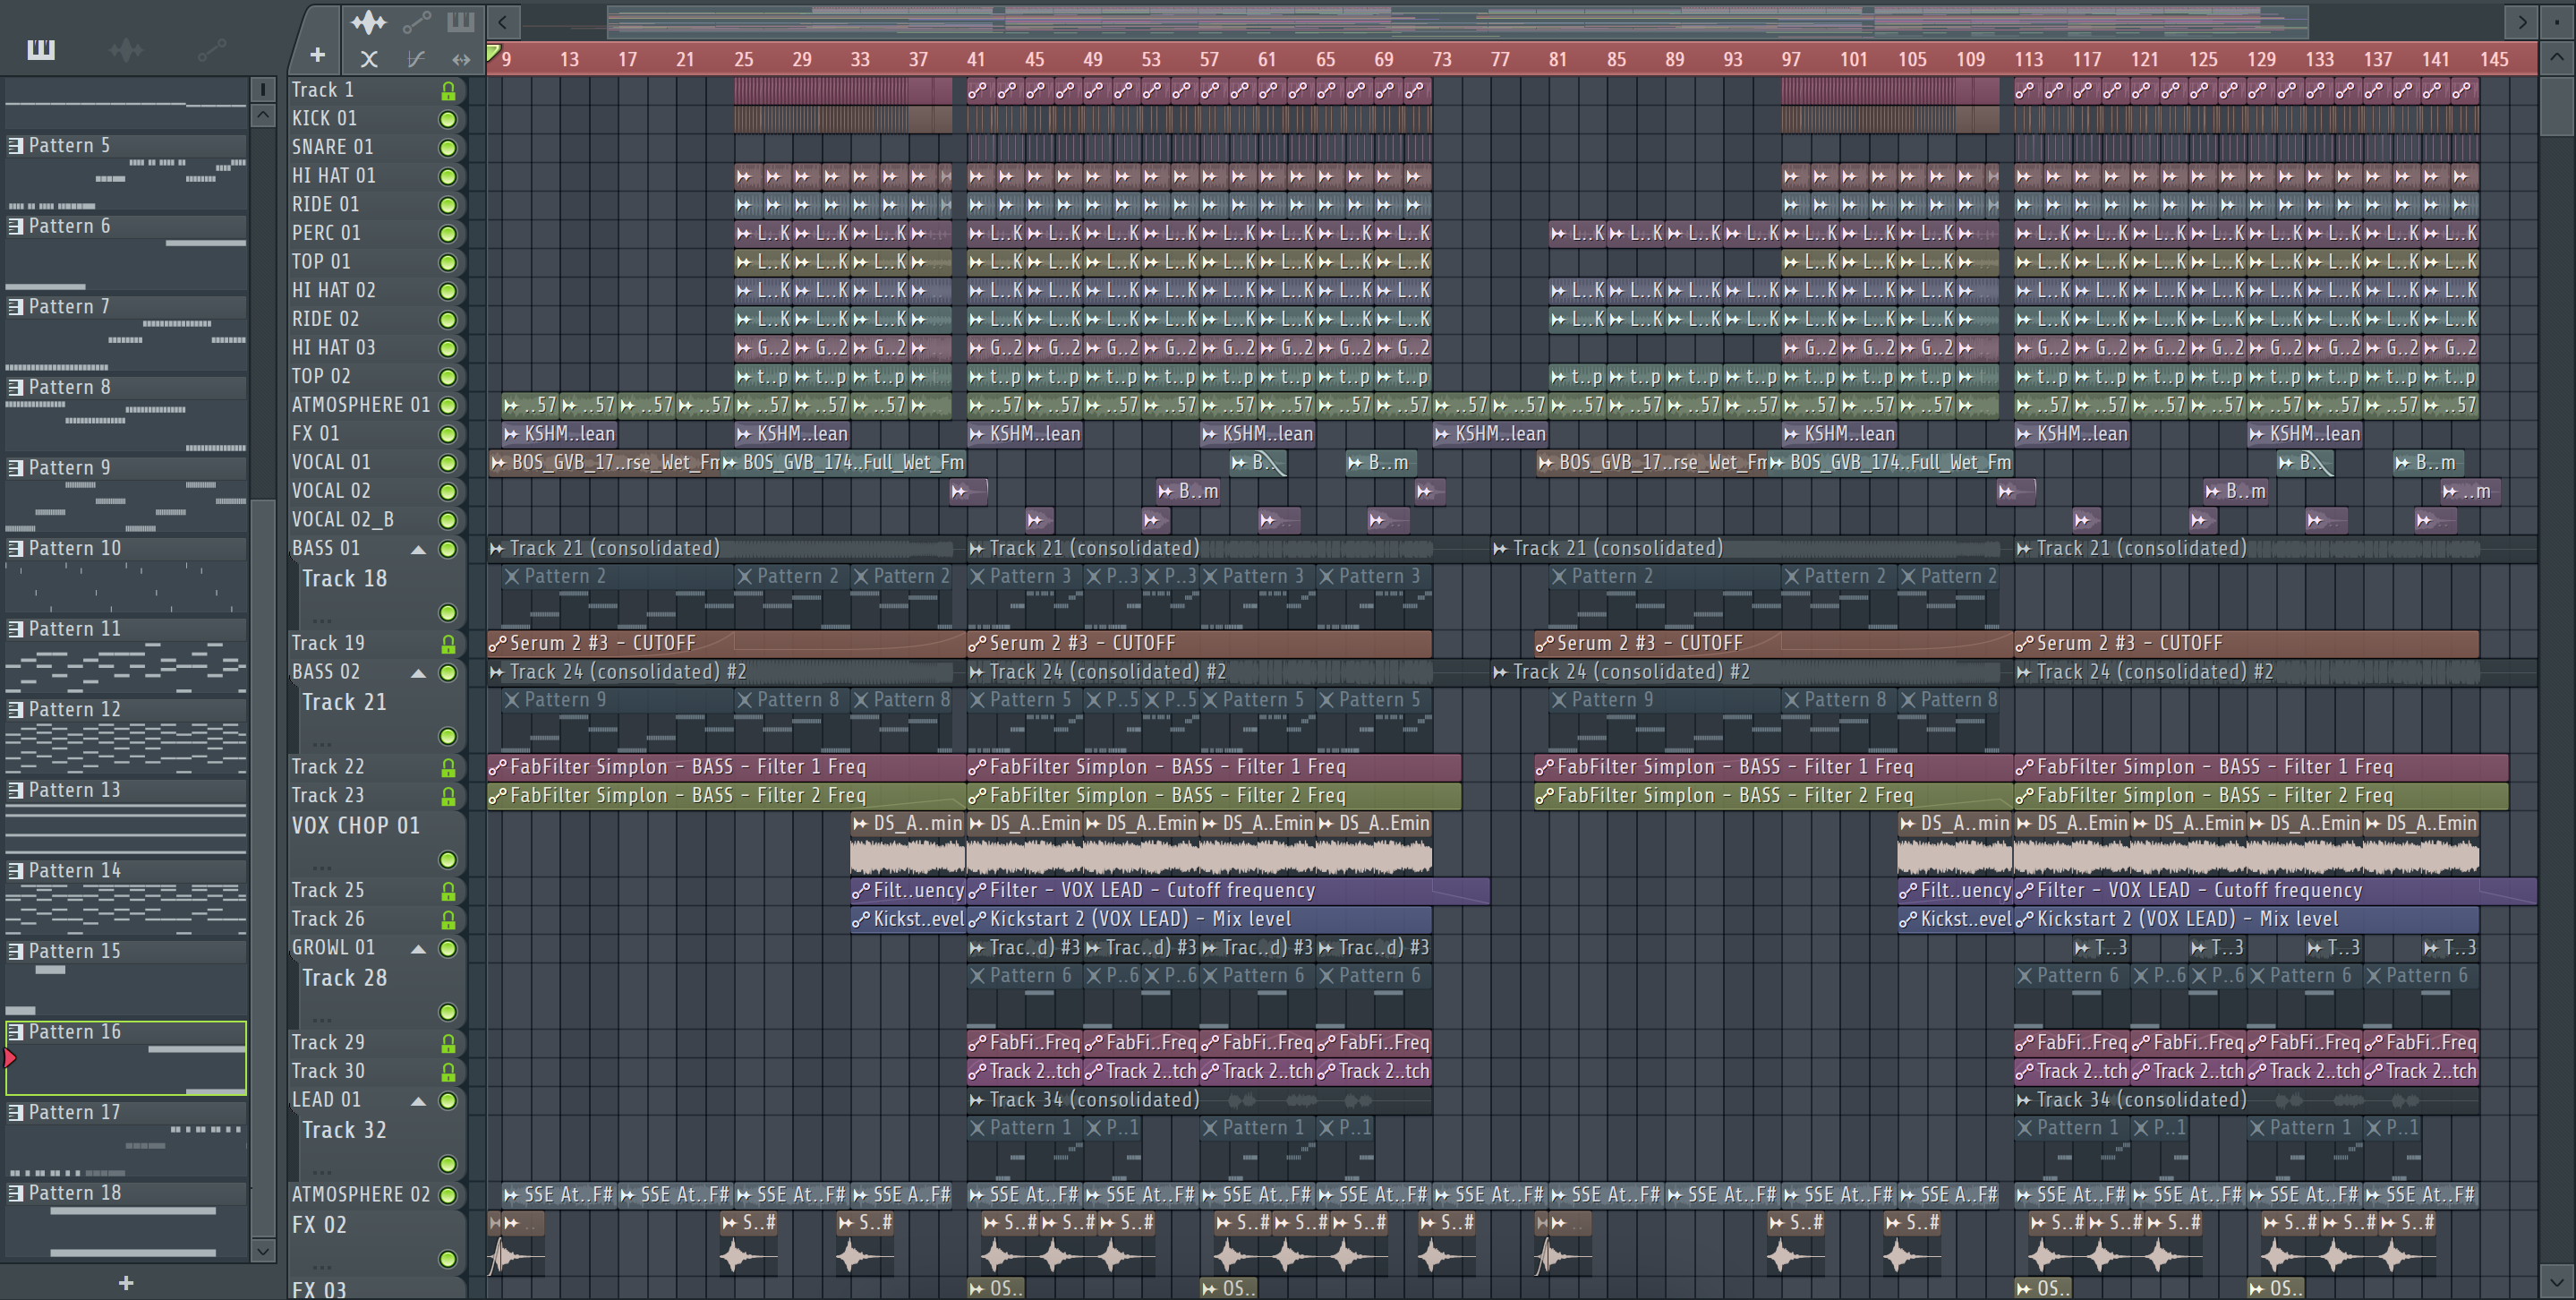Mute the VOCAL 01 track
This screenshot has height=1300, width=2576.
(x=448, y=463)
